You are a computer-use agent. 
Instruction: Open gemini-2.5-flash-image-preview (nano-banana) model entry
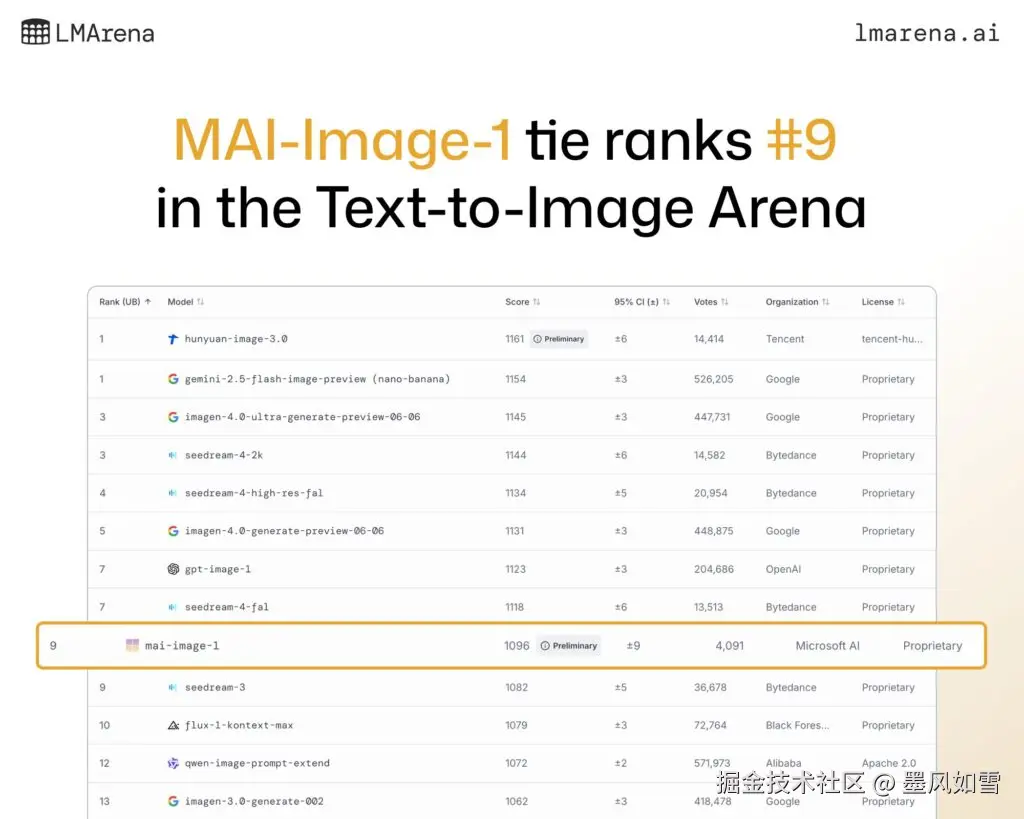pyautogui.click(x=317, y=379)
